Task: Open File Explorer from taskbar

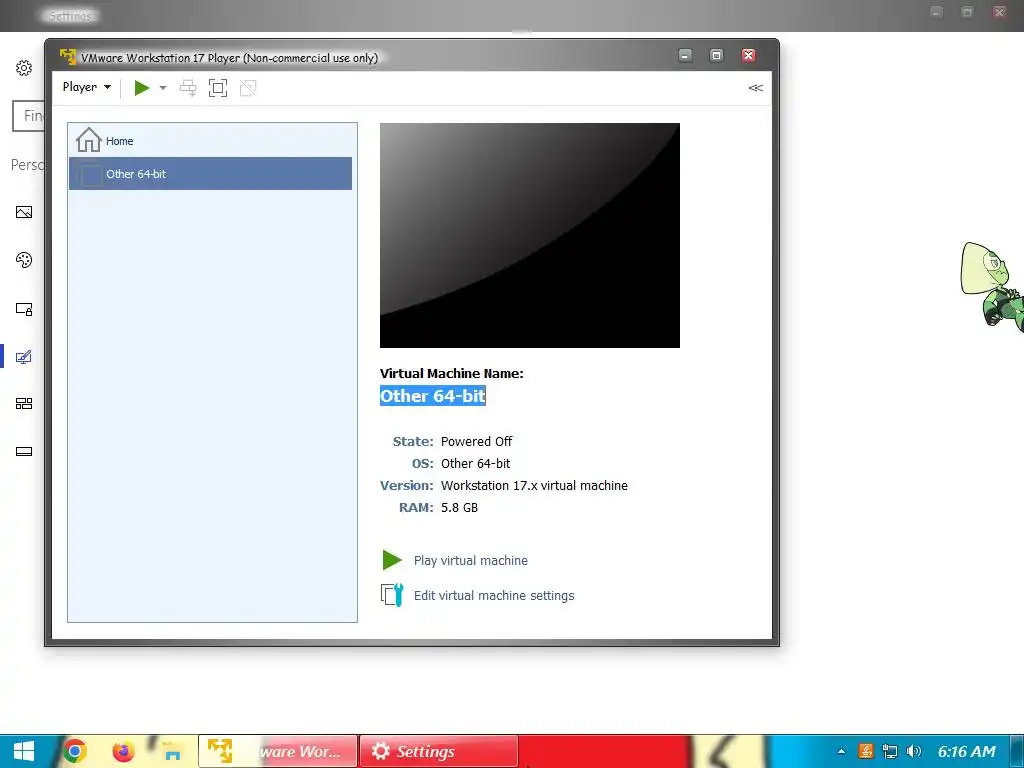Action: (x=172, y=752)
